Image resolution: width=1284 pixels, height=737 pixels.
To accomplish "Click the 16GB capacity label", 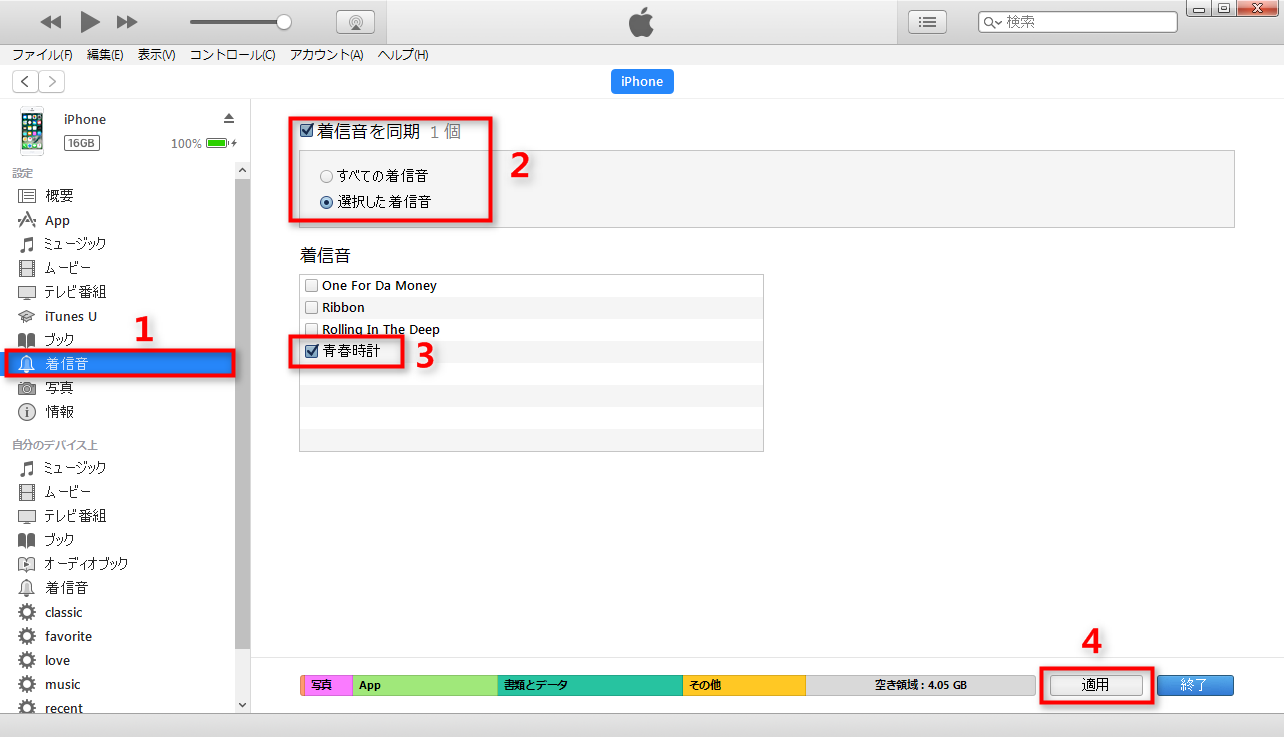I will [x=81, y=143].
